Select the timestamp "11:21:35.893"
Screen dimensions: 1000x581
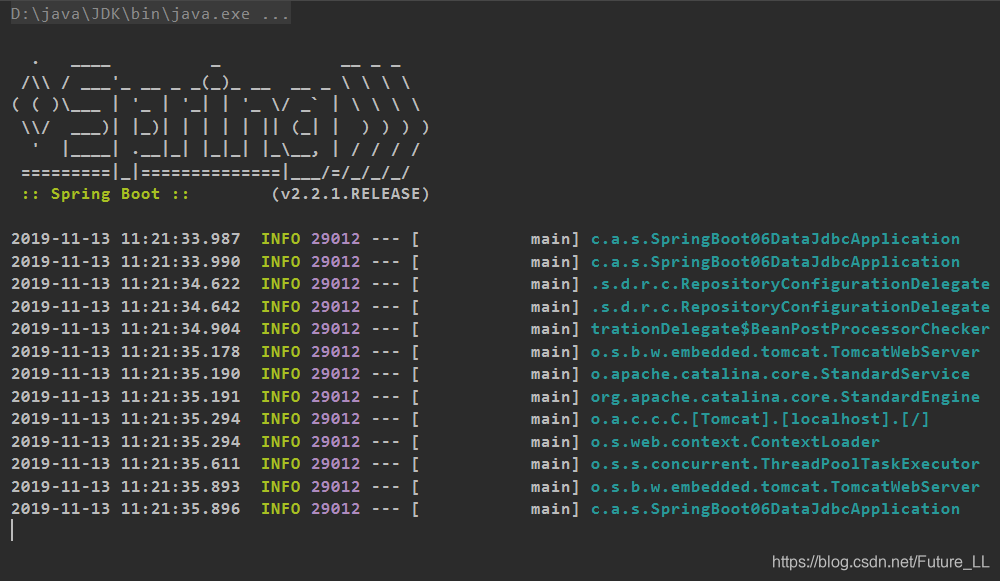click(x=180, y=487)
